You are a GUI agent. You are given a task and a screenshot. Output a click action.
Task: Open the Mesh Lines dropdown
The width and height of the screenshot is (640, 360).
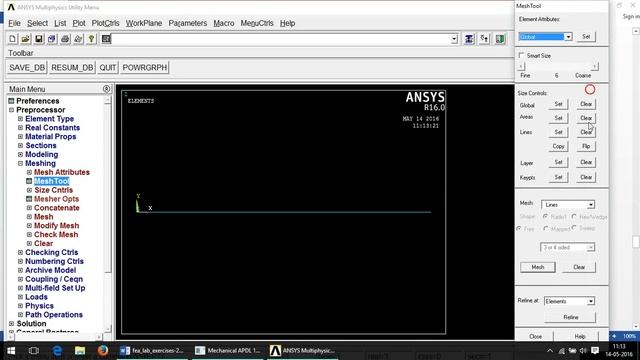click(591, 204)
